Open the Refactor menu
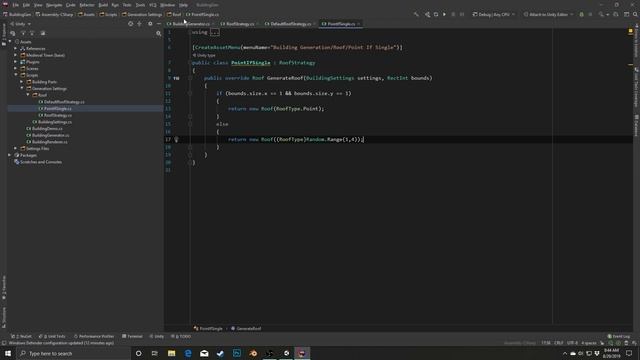Image resolution: width=640 pixels, height=360 pixels. (87, 5)
